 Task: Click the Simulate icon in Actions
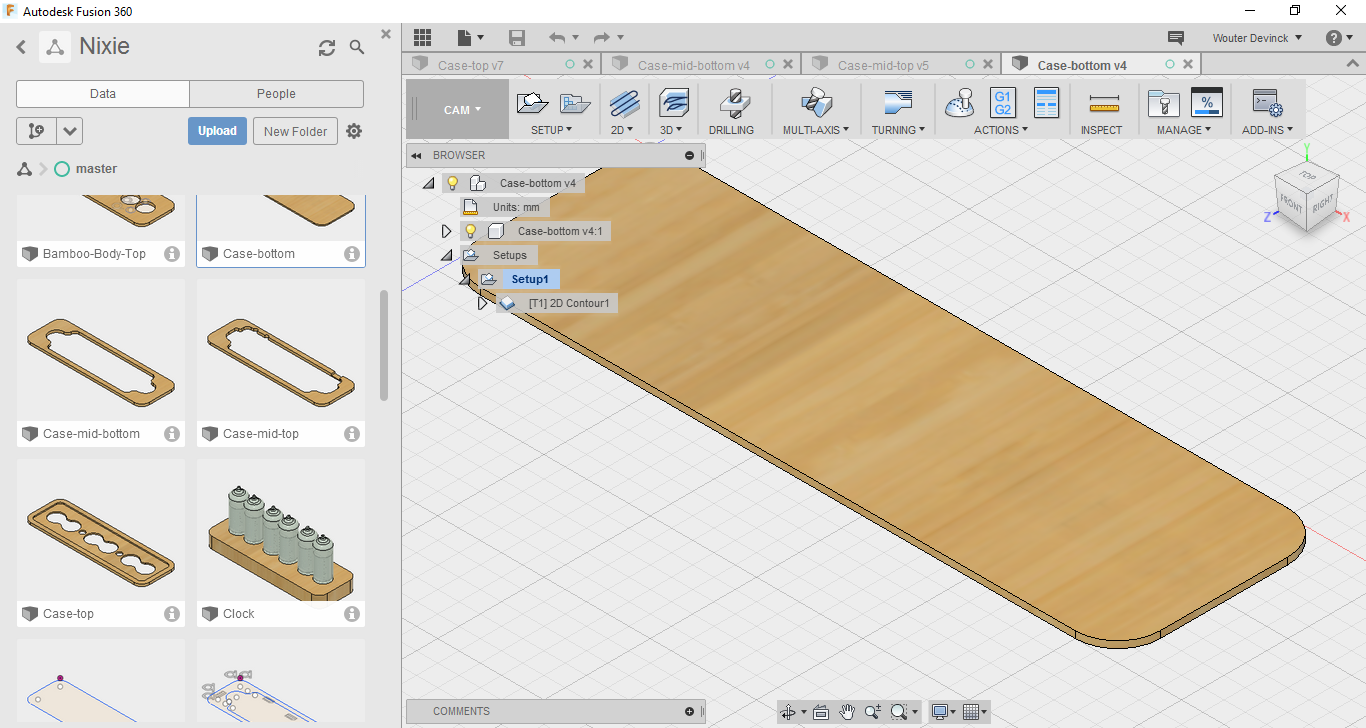961,103
